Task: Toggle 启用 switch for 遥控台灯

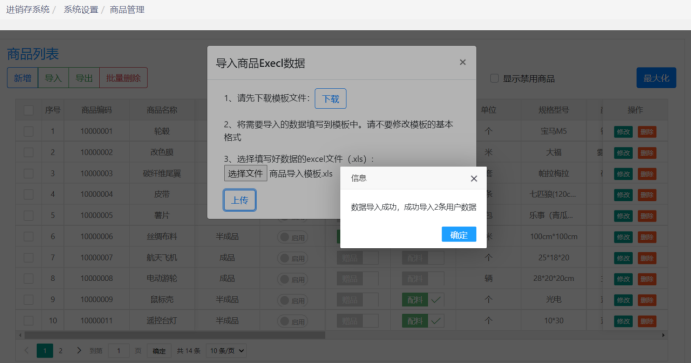Action: (293, 322)
